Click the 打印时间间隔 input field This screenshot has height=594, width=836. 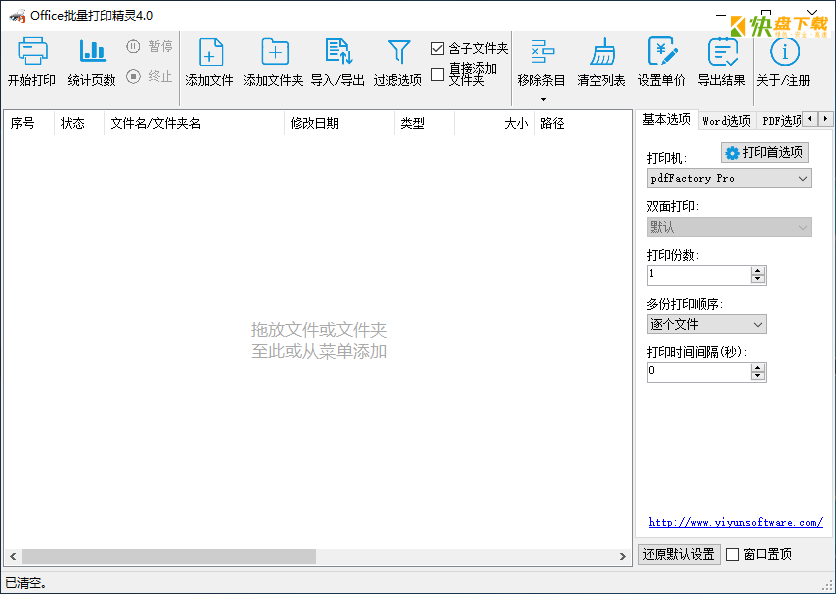click(x=699, y=372)
